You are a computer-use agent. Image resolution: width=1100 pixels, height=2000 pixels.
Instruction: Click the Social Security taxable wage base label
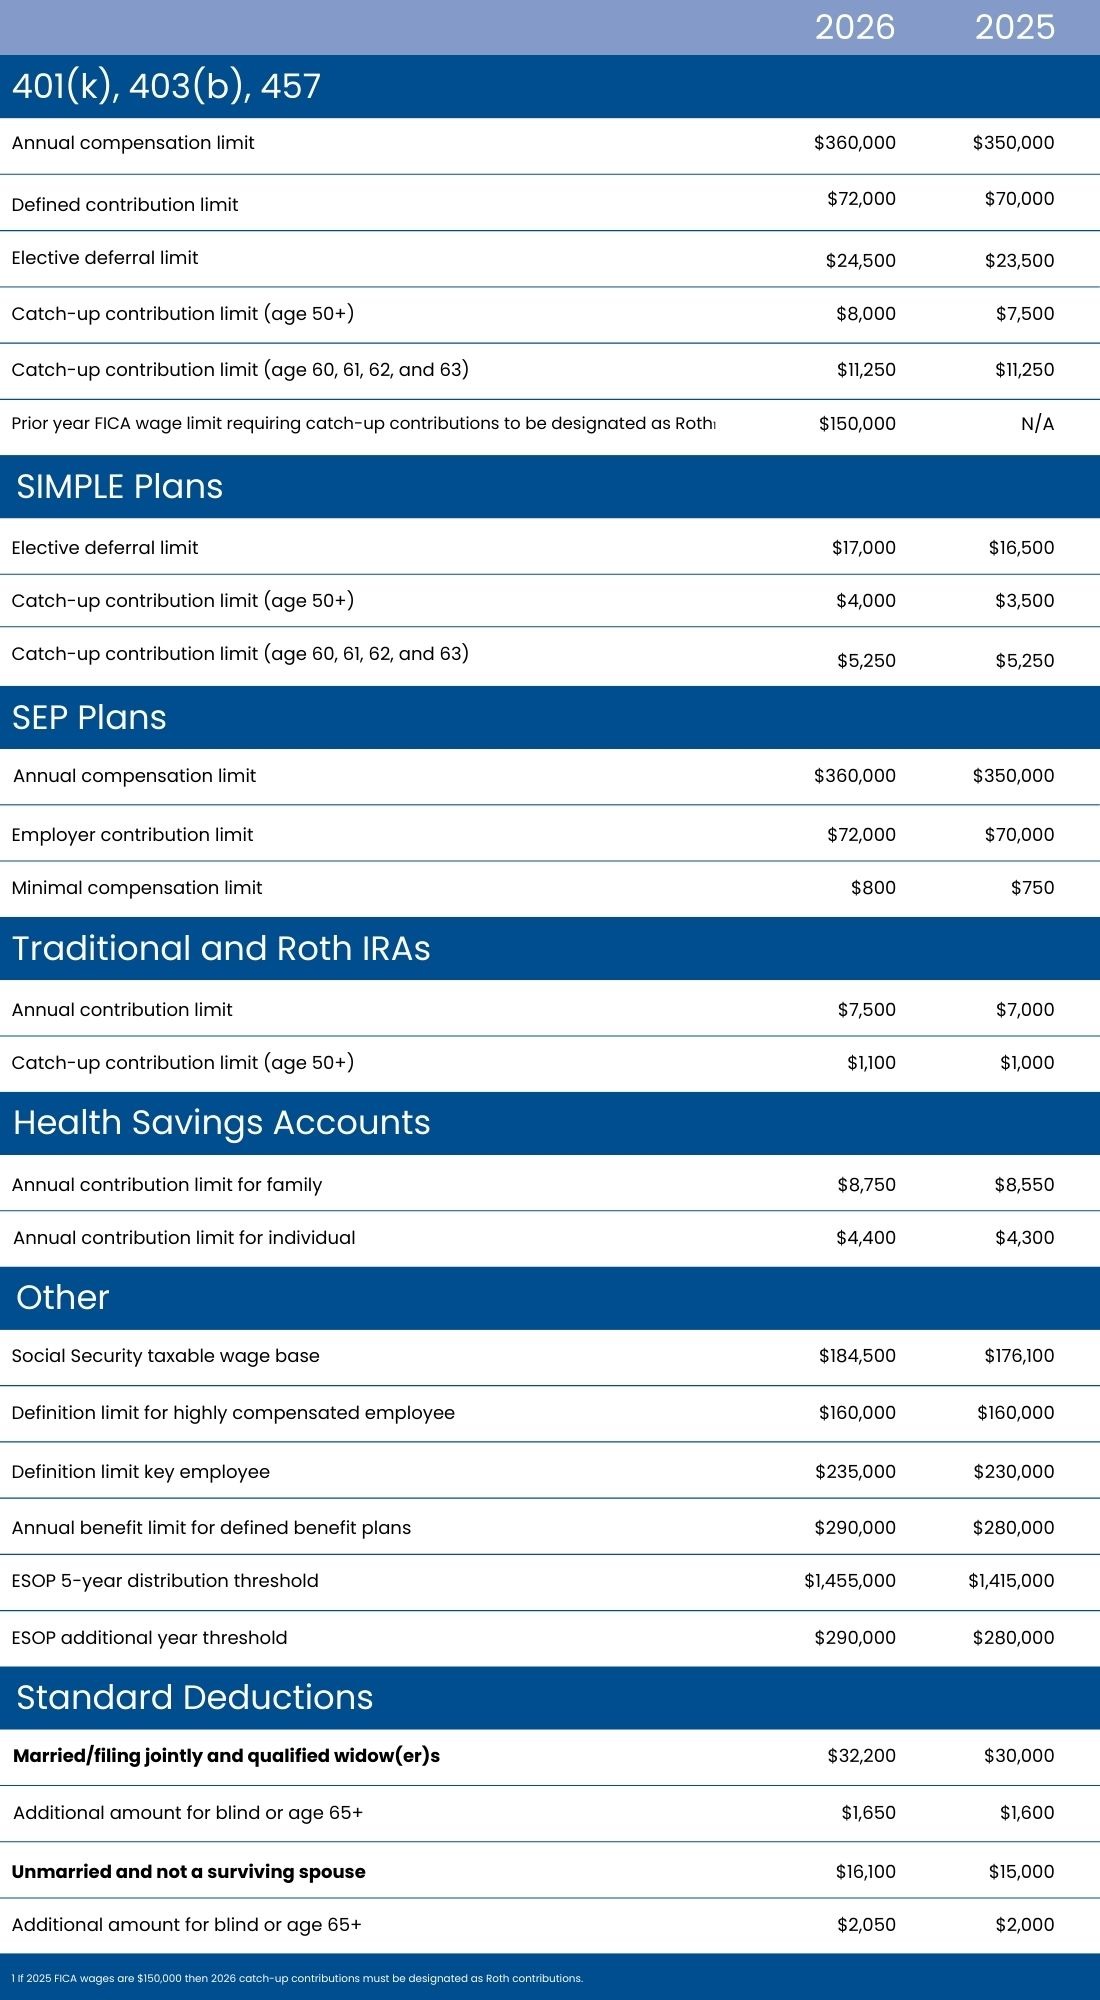click(x=165, y=1356)
